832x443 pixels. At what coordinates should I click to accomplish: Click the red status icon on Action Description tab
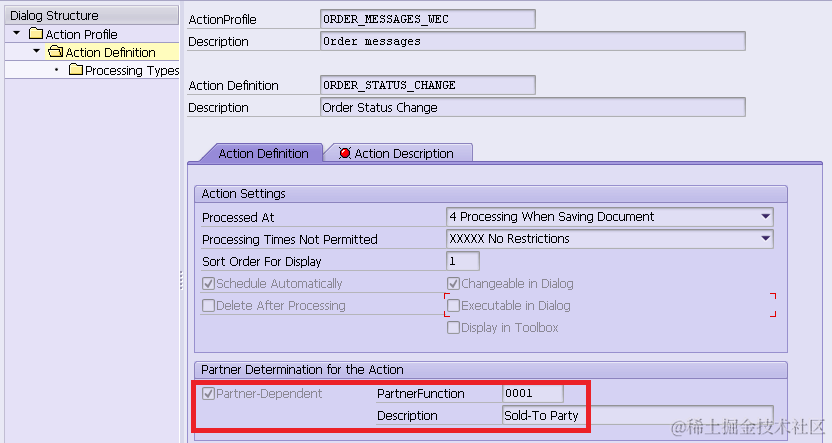pos(345,153)
